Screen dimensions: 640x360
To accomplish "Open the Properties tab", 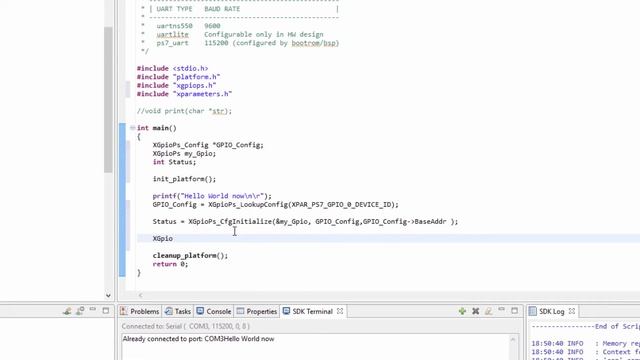I will click(x=257, y=311).
